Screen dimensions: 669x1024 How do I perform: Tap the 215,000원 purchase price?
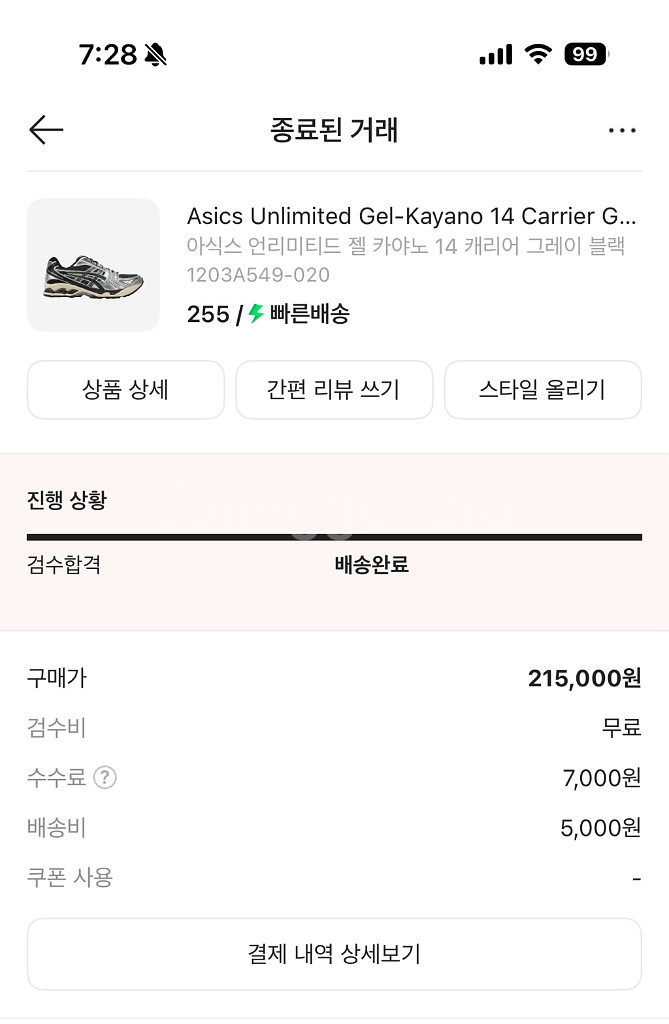(584, 679)
